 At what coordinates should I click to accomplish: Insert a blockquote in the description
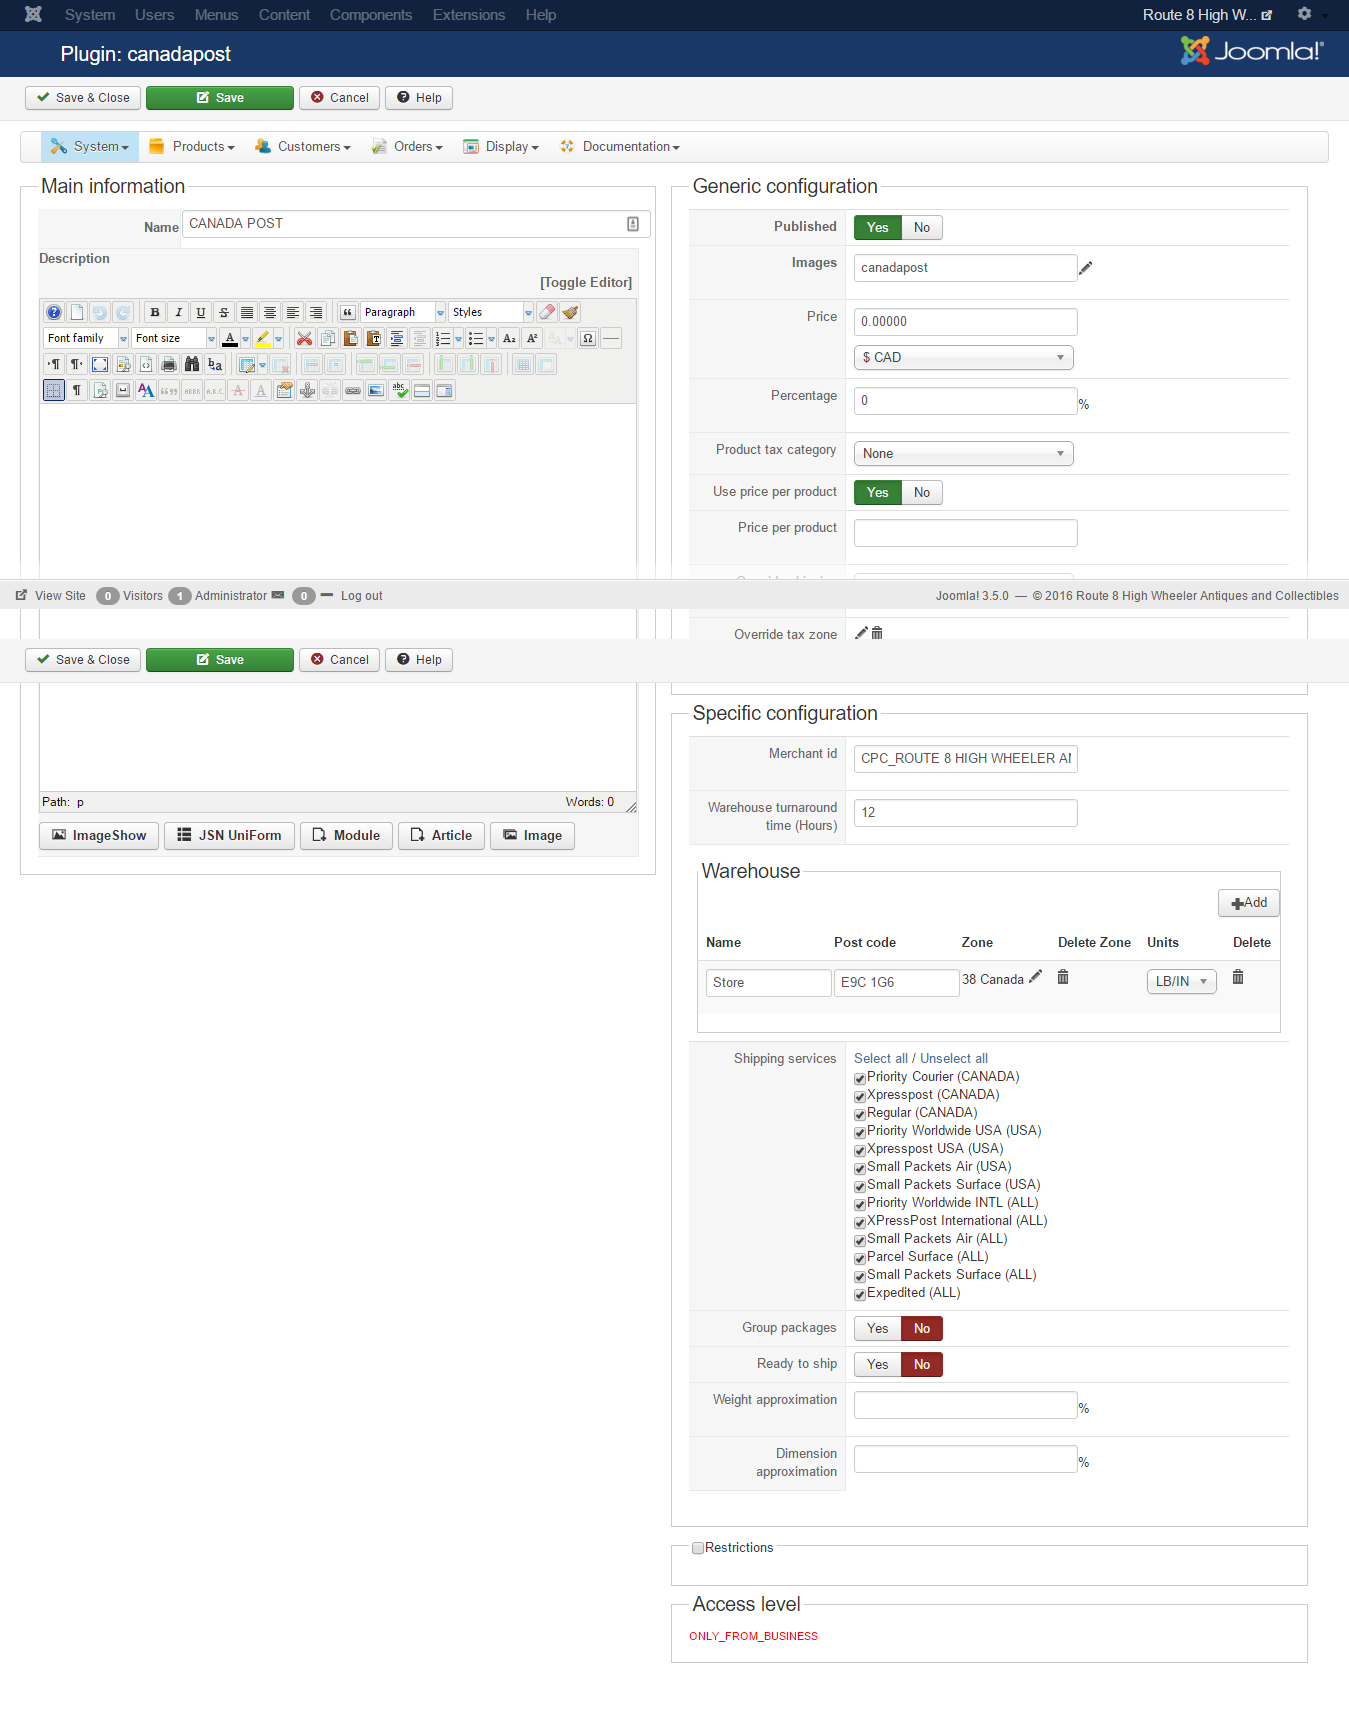click(348, 313)
